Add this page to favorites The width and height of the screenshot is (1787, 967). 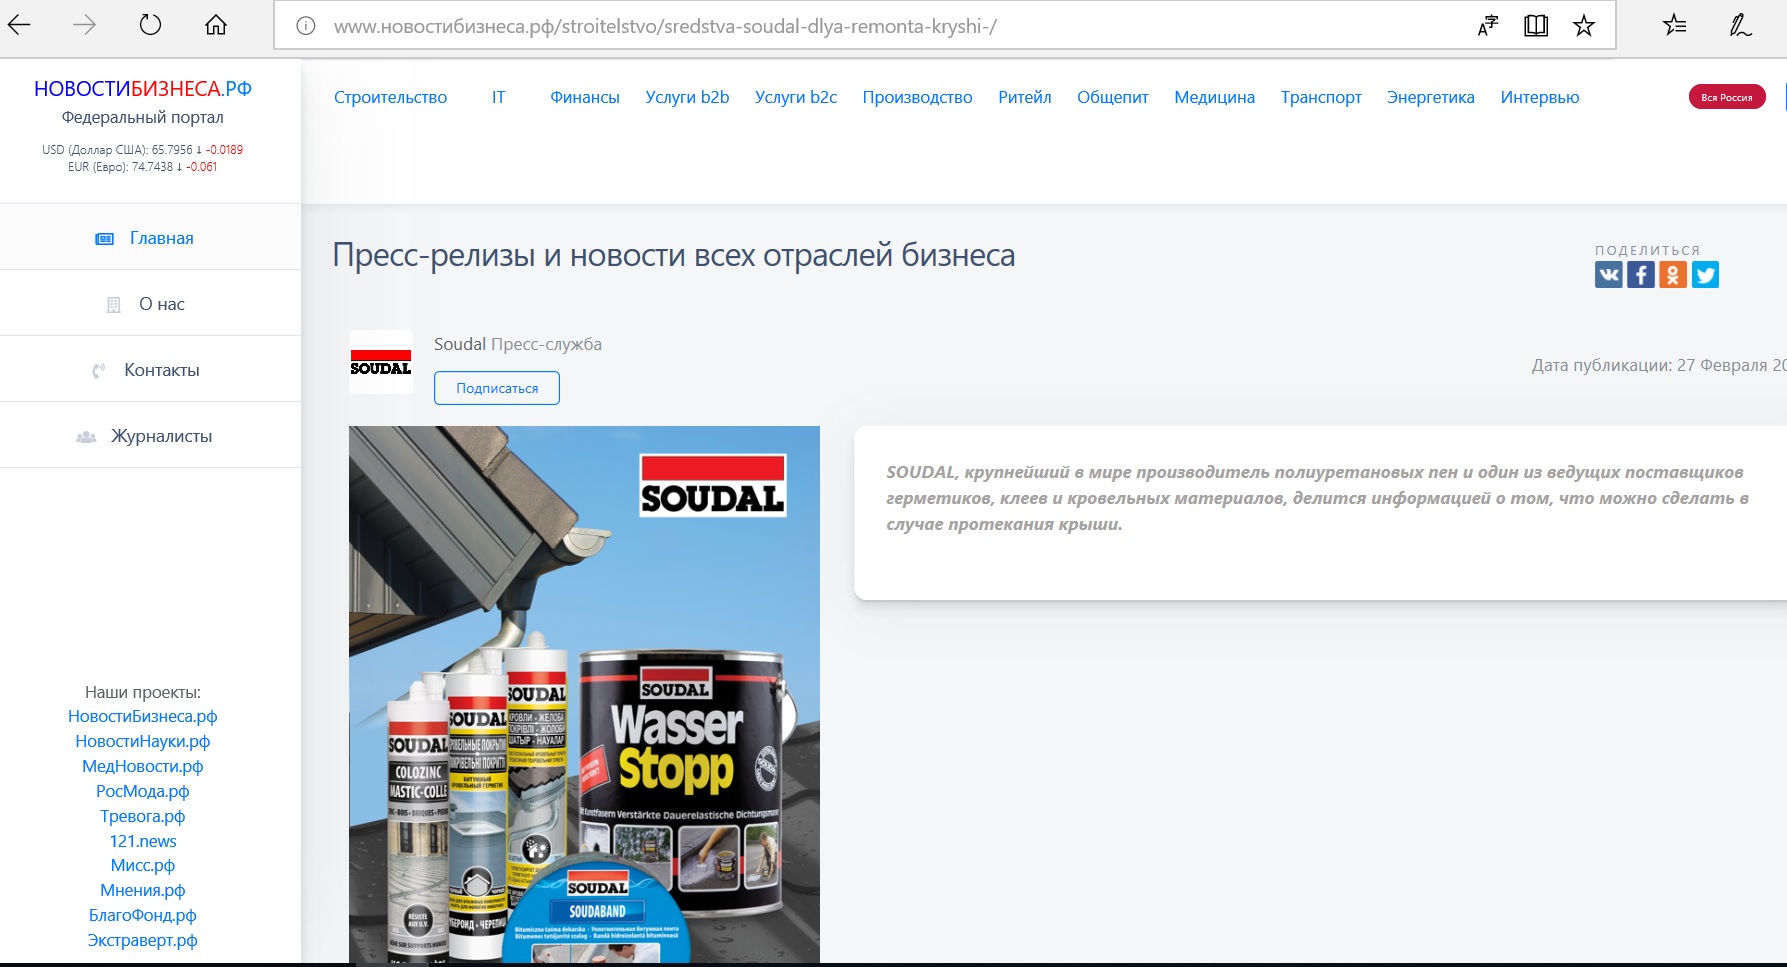click(1584, 26)
